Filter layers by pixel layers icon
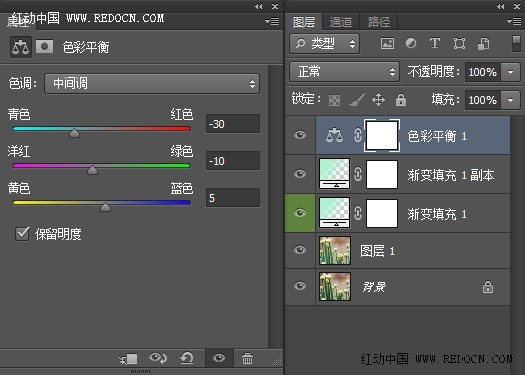This screenshot has height=375, width=525. click(x=387, y=44)
